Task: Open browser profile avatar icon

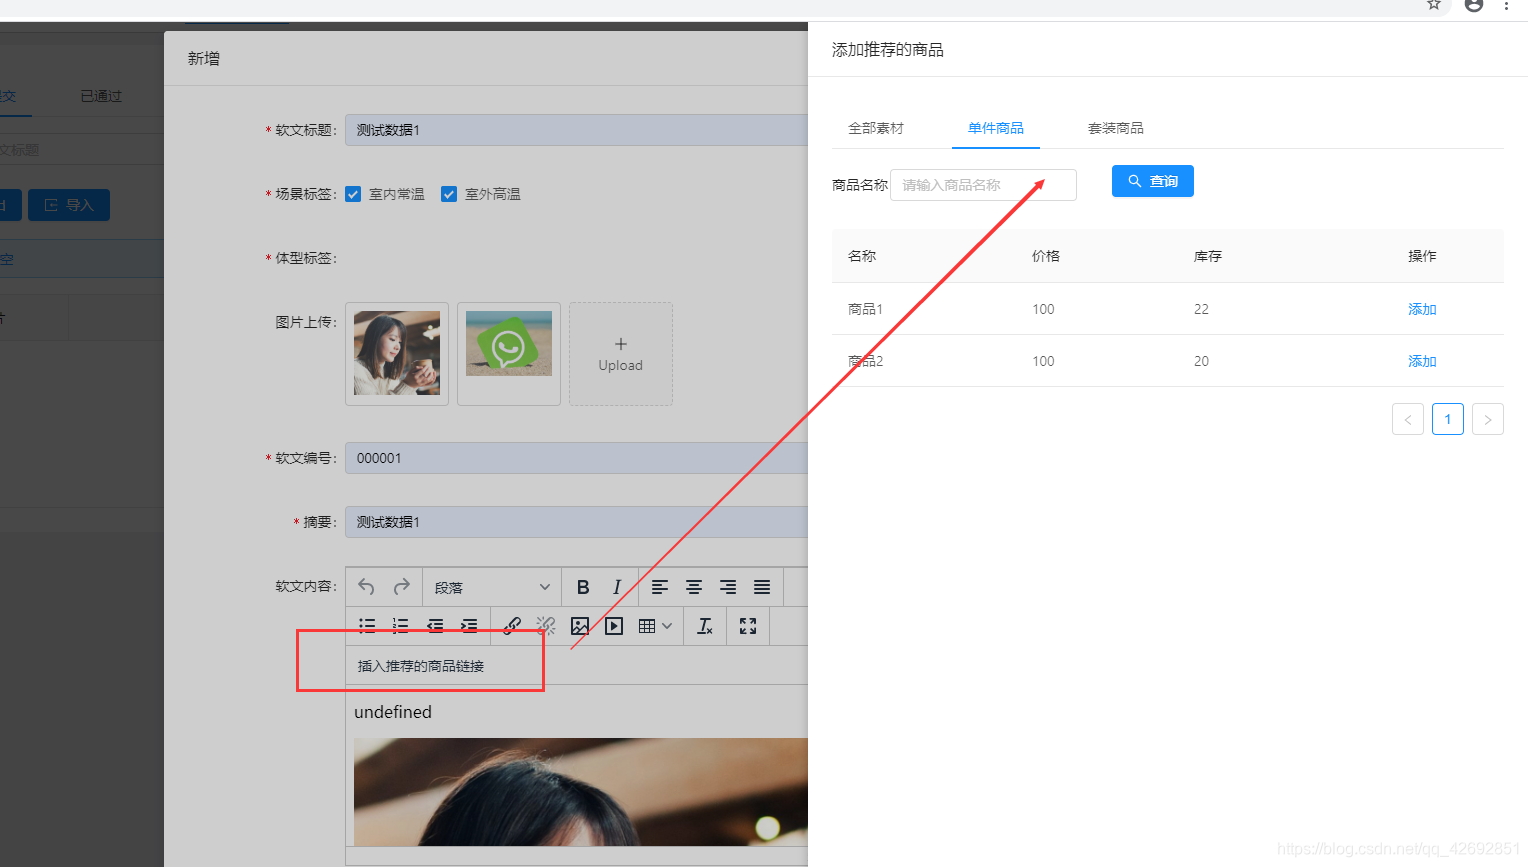Action: click(x=1474, y=5)
